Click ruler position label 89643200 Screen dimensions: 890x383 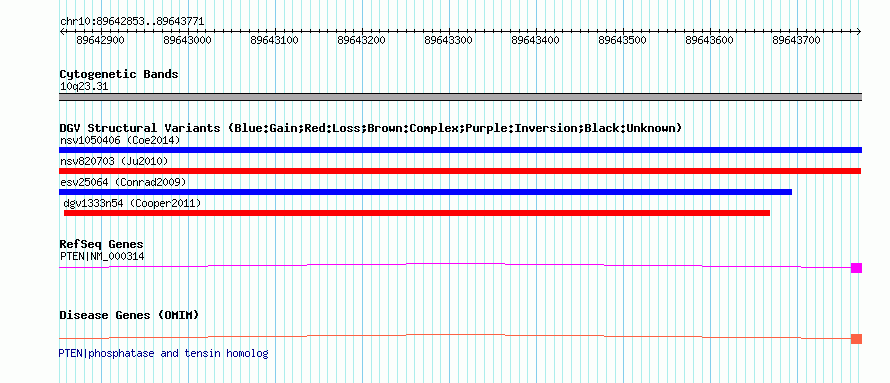[362, 40]
